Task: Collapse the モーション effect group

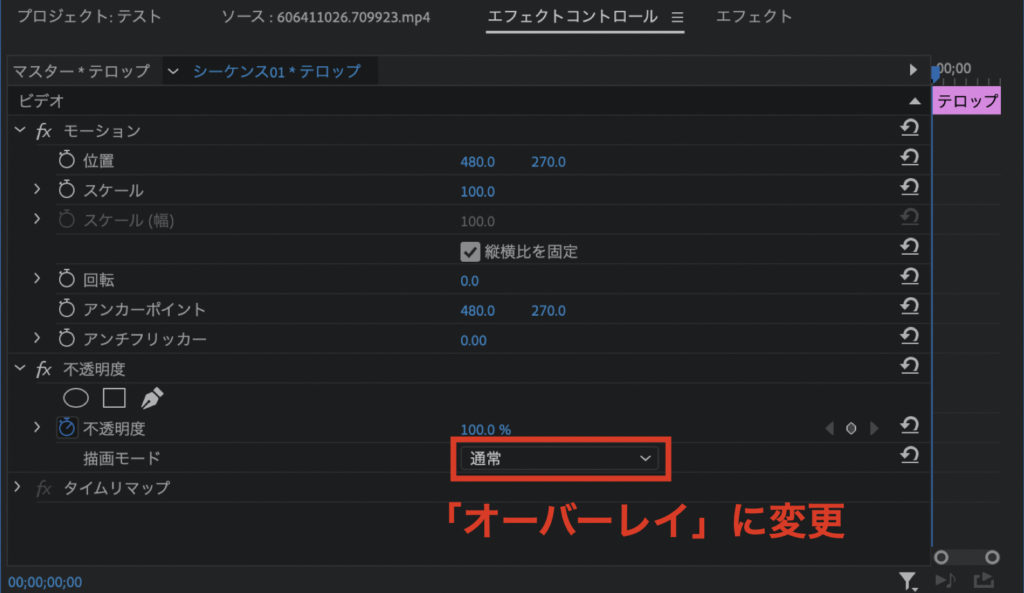Action: [20, 130]
